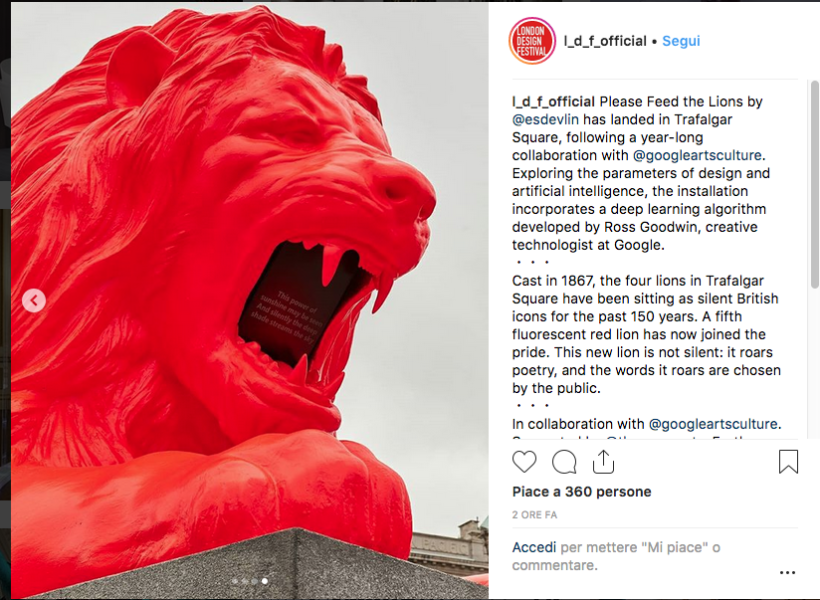
Task: Click the Accedi login link
Action: tap(534, 547)
